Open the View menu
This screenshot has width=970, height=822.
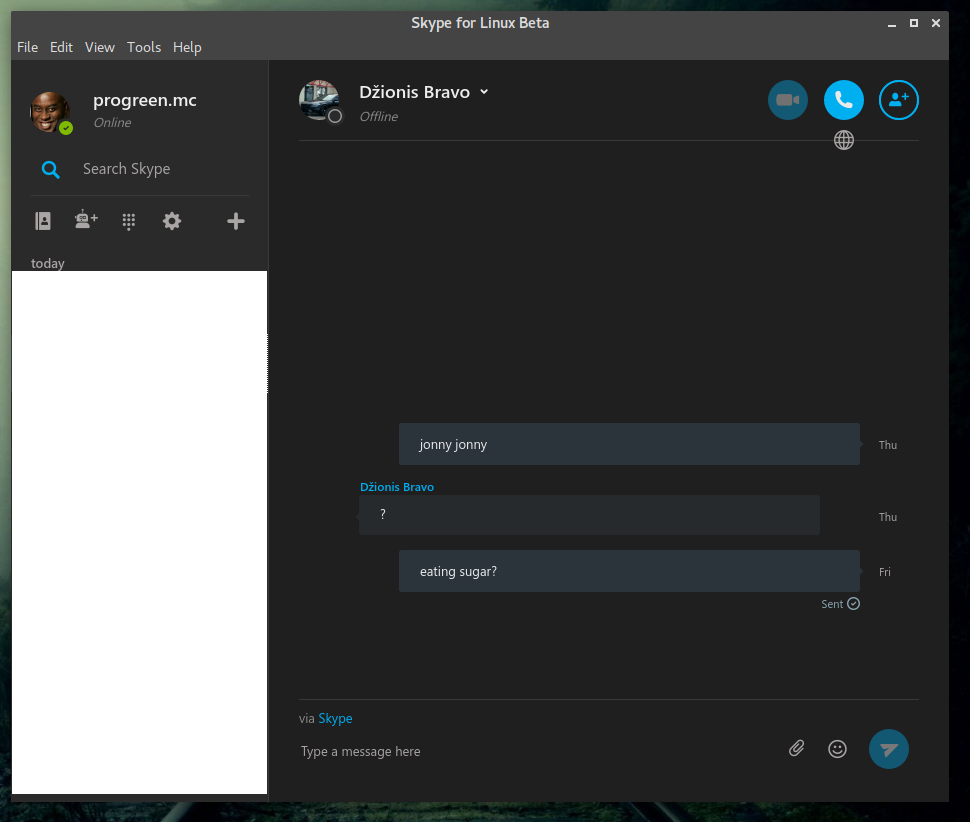click(x=100, y=47)
